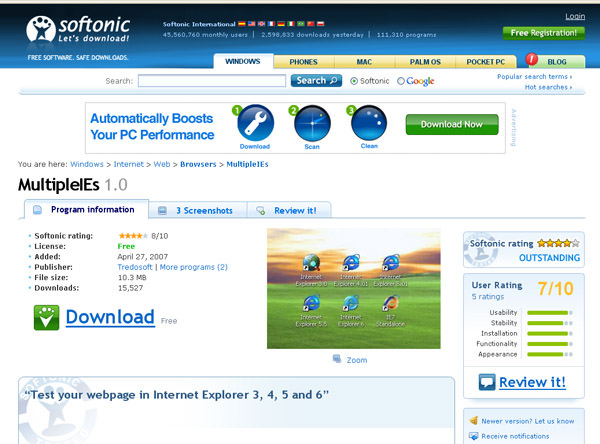Screen dimensions: 600x444
Task: Click the Review it speech bubble icon
Action: [x=487, y=382]
